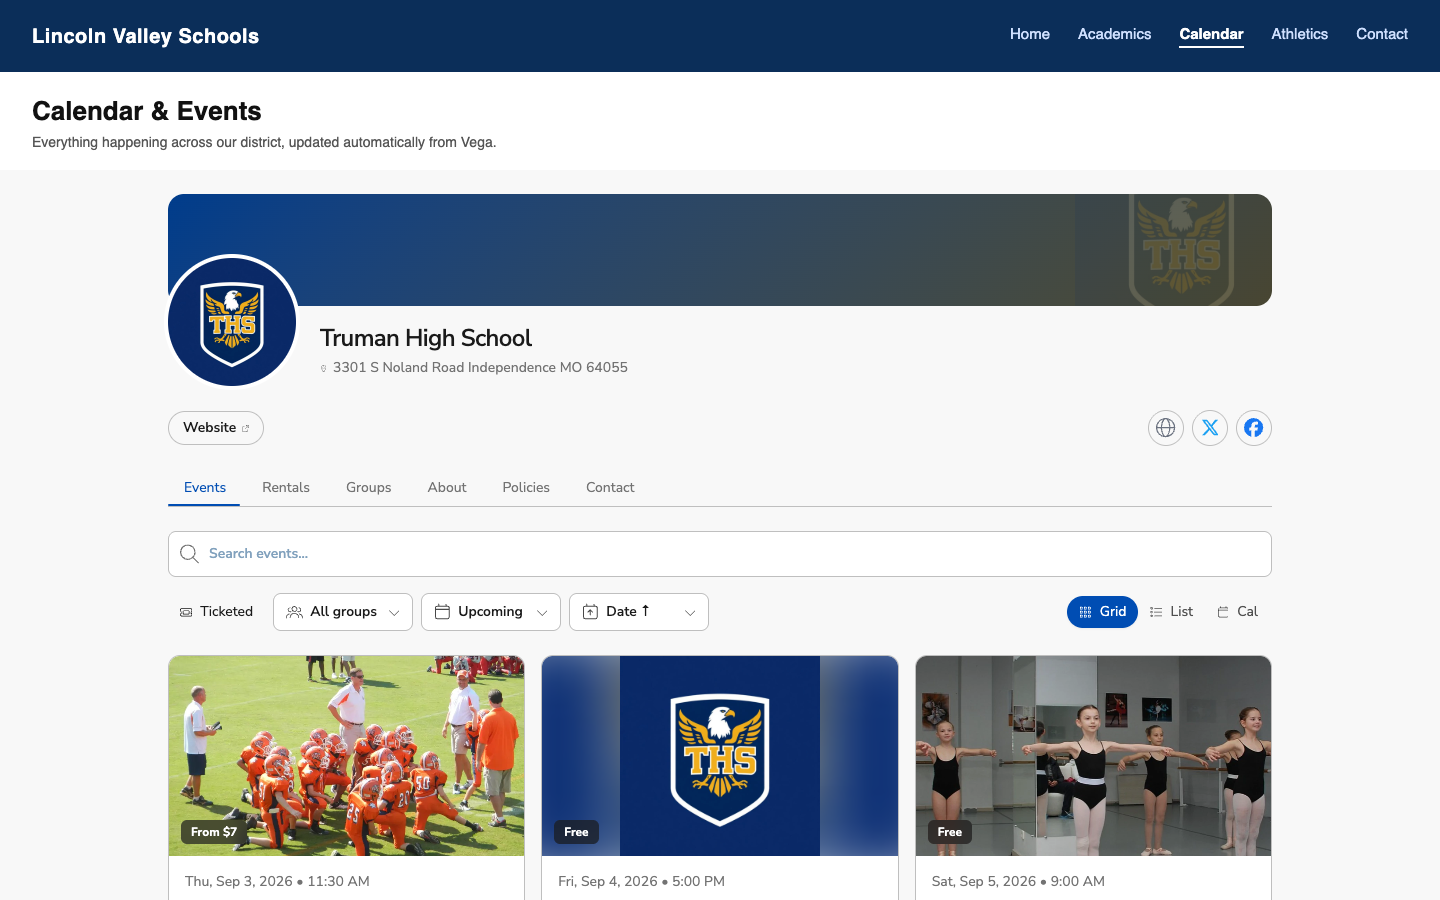Open the Facebook page icon
The image size is (1440, 900).
tap(1254, 428)
